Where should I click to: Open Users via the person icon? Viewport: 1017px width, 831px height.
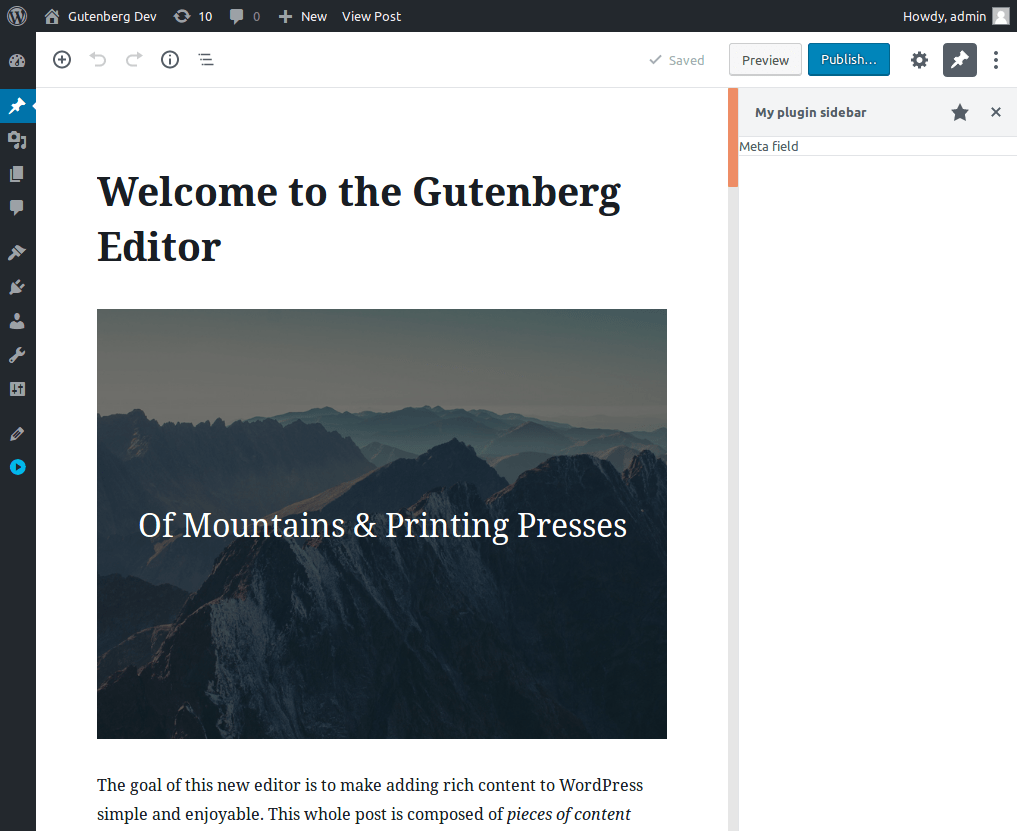coord(17,320)
